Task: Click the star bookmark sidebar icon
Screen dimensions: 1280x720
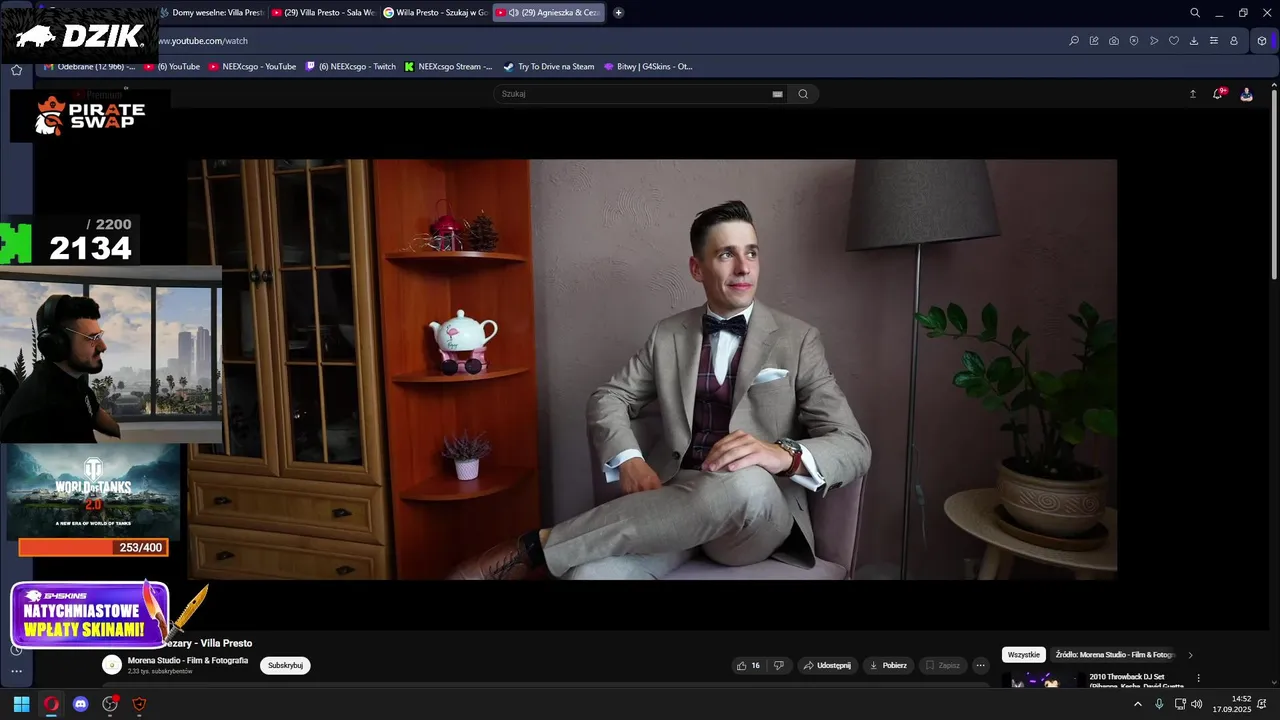Action: point(16,70)
